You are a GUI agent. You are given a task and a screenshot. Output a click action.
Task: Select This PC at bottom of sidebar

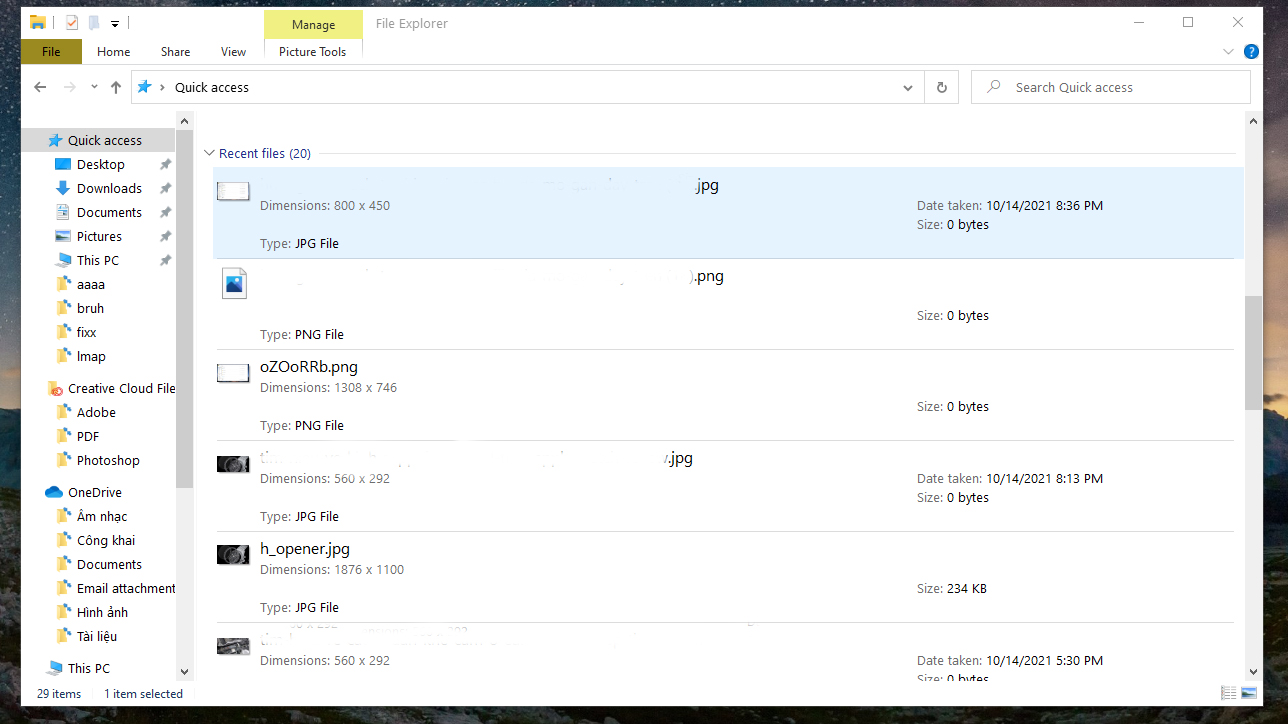point(88,668)
